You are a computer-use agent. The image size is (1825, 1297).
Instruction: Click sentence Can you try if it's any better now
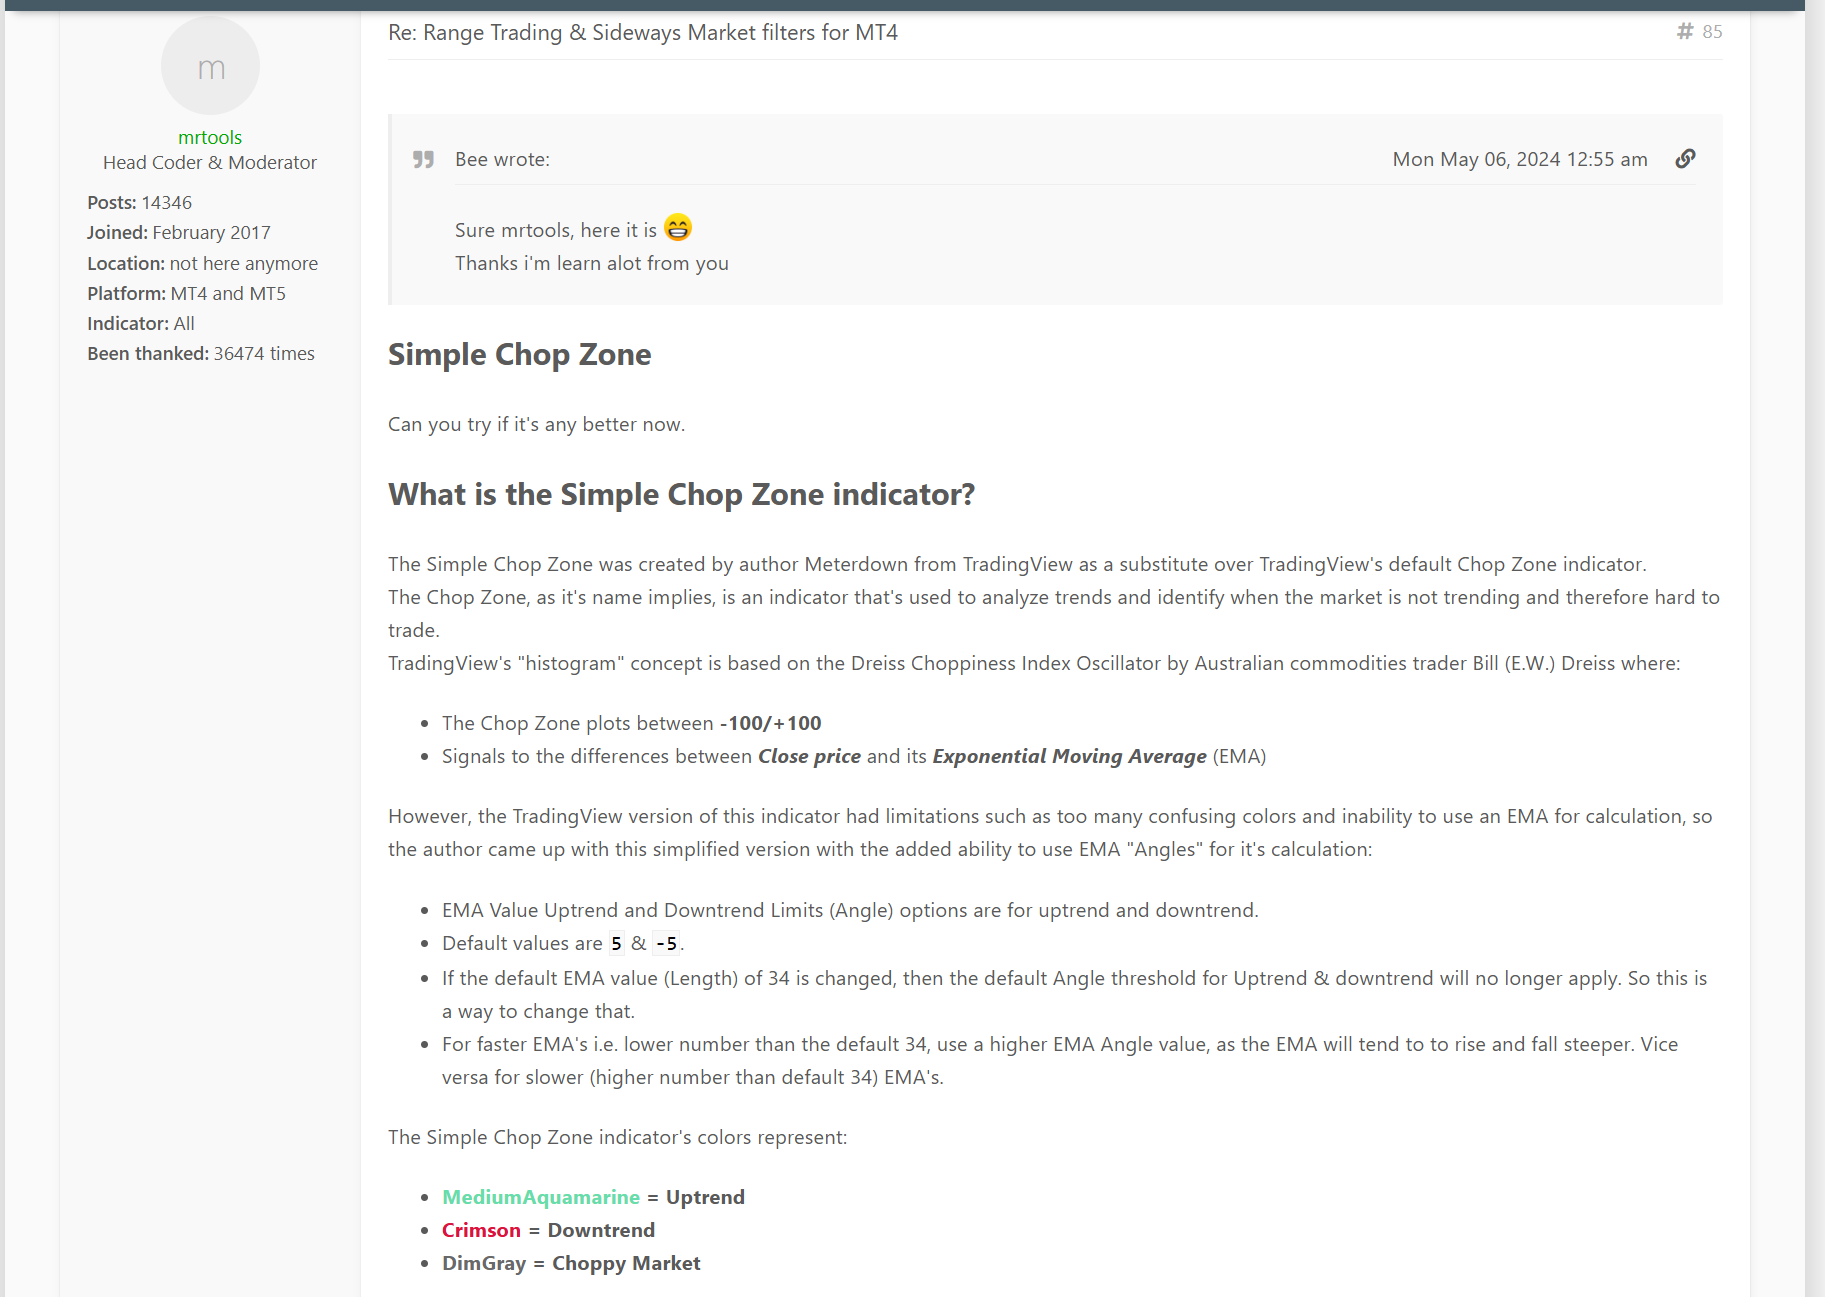click(536, 424)
